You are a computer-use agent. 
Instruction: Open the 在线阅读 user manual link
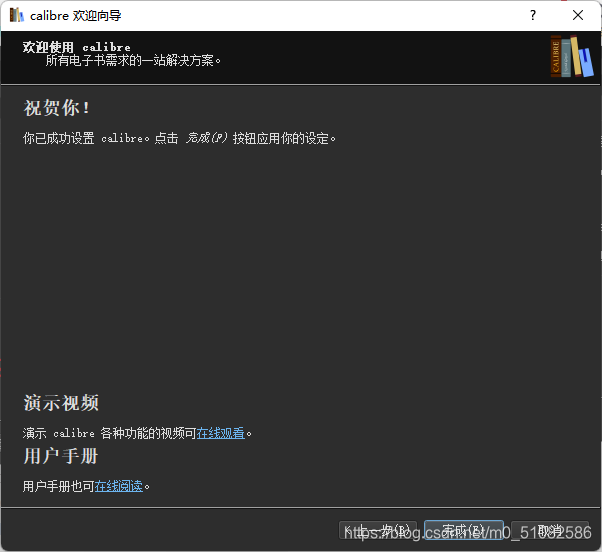[x=119, y=486]
